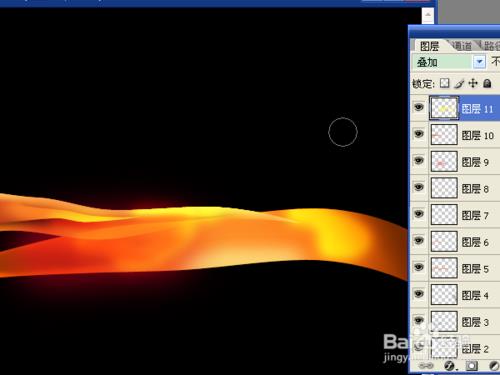The image size is (500, 375).
Task: Click the lock position move icon
Action: (473, 83)
